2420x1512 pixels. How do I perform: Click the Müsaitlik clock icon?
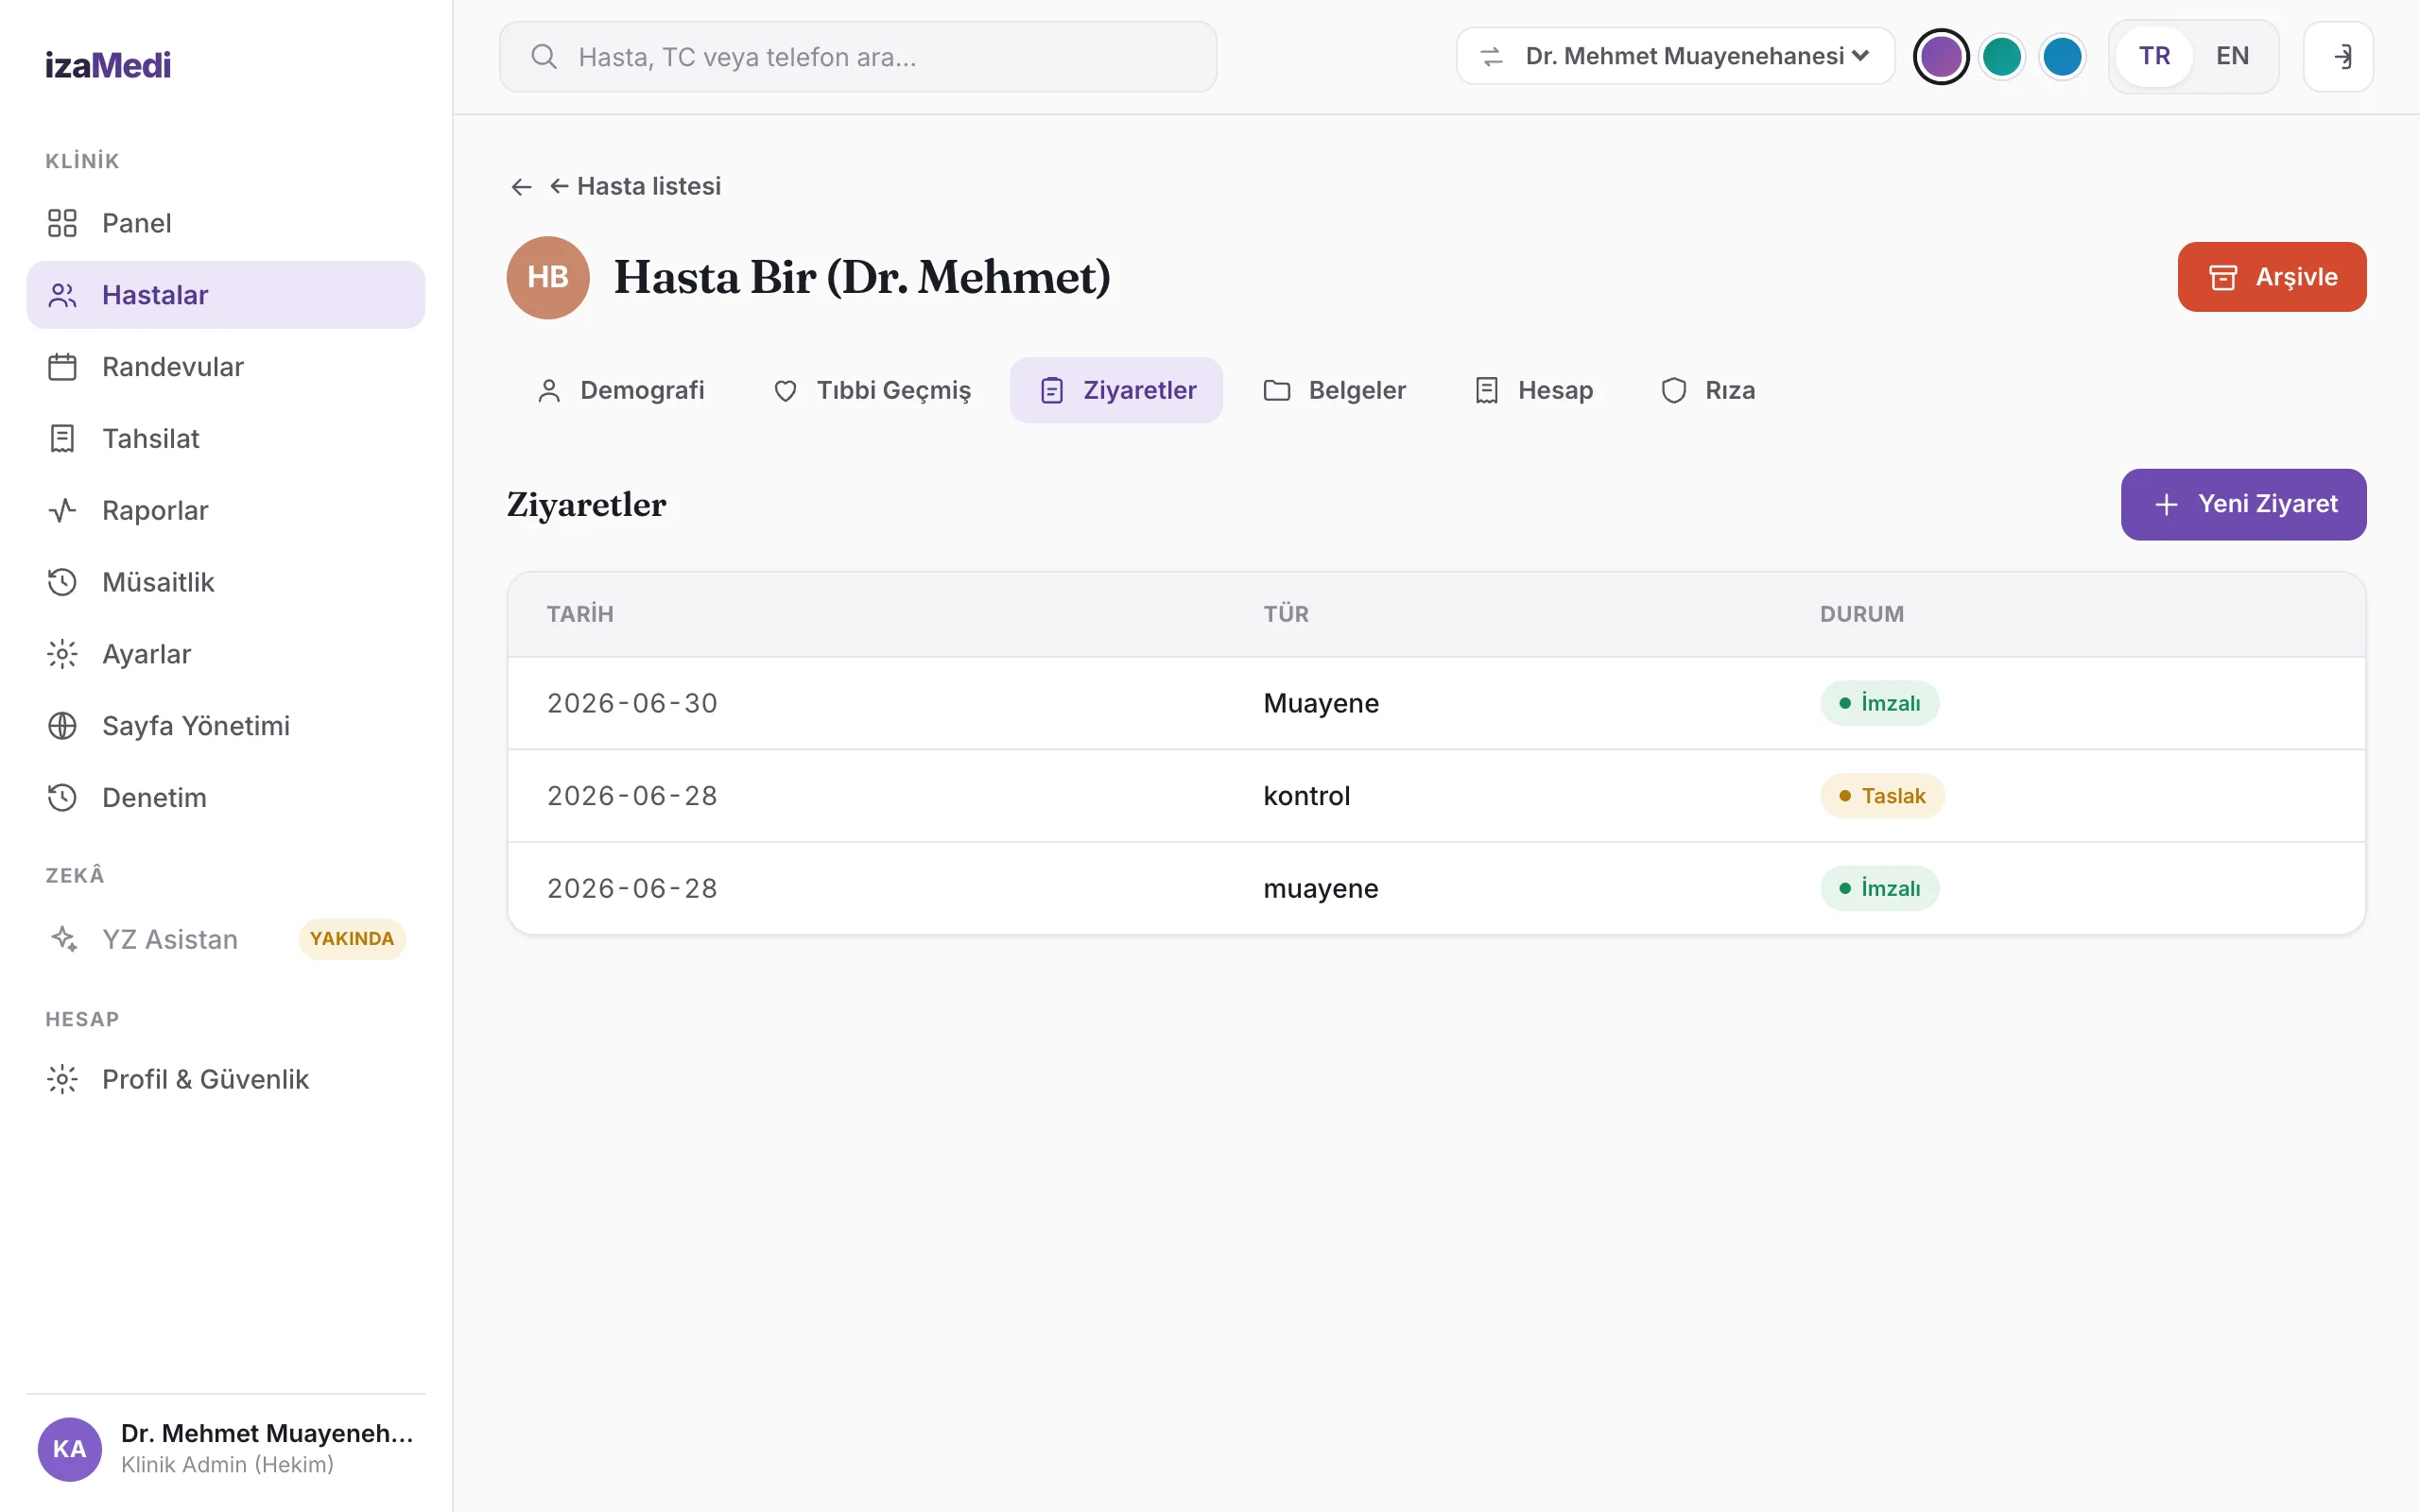pyautogui.click(x=62, y=582)
